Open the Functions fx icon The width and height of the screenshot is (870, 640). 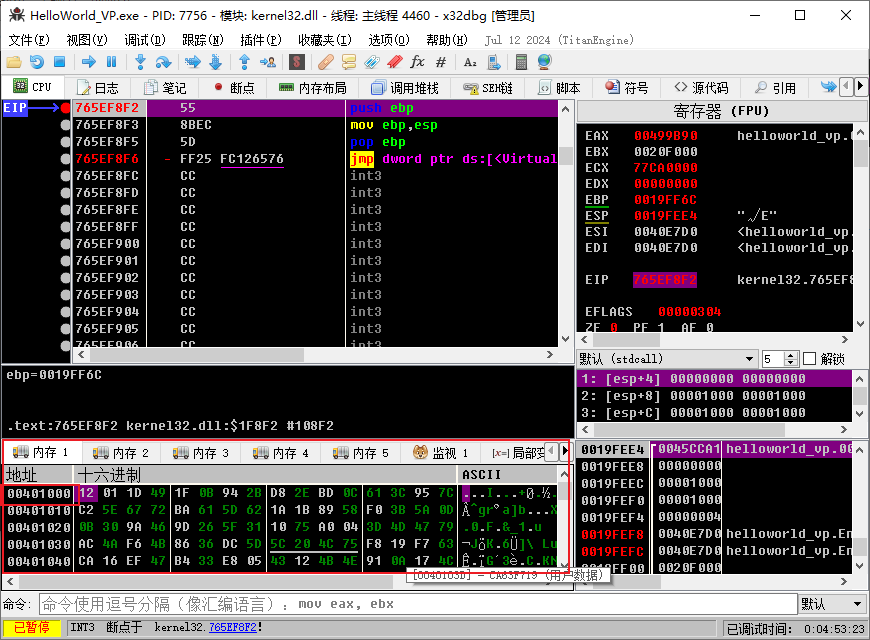(417, 62)
